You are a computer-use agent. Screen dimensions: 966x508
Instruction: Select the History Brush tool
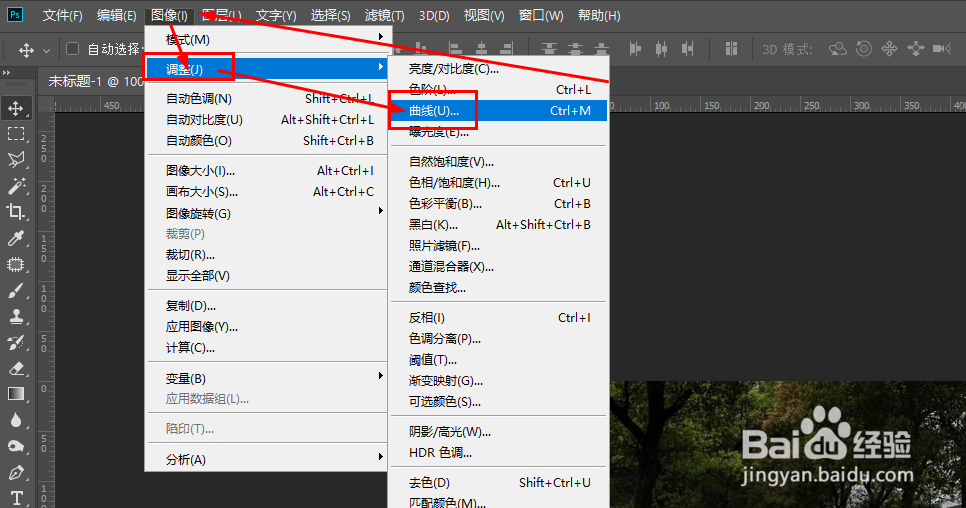point(15,342)
